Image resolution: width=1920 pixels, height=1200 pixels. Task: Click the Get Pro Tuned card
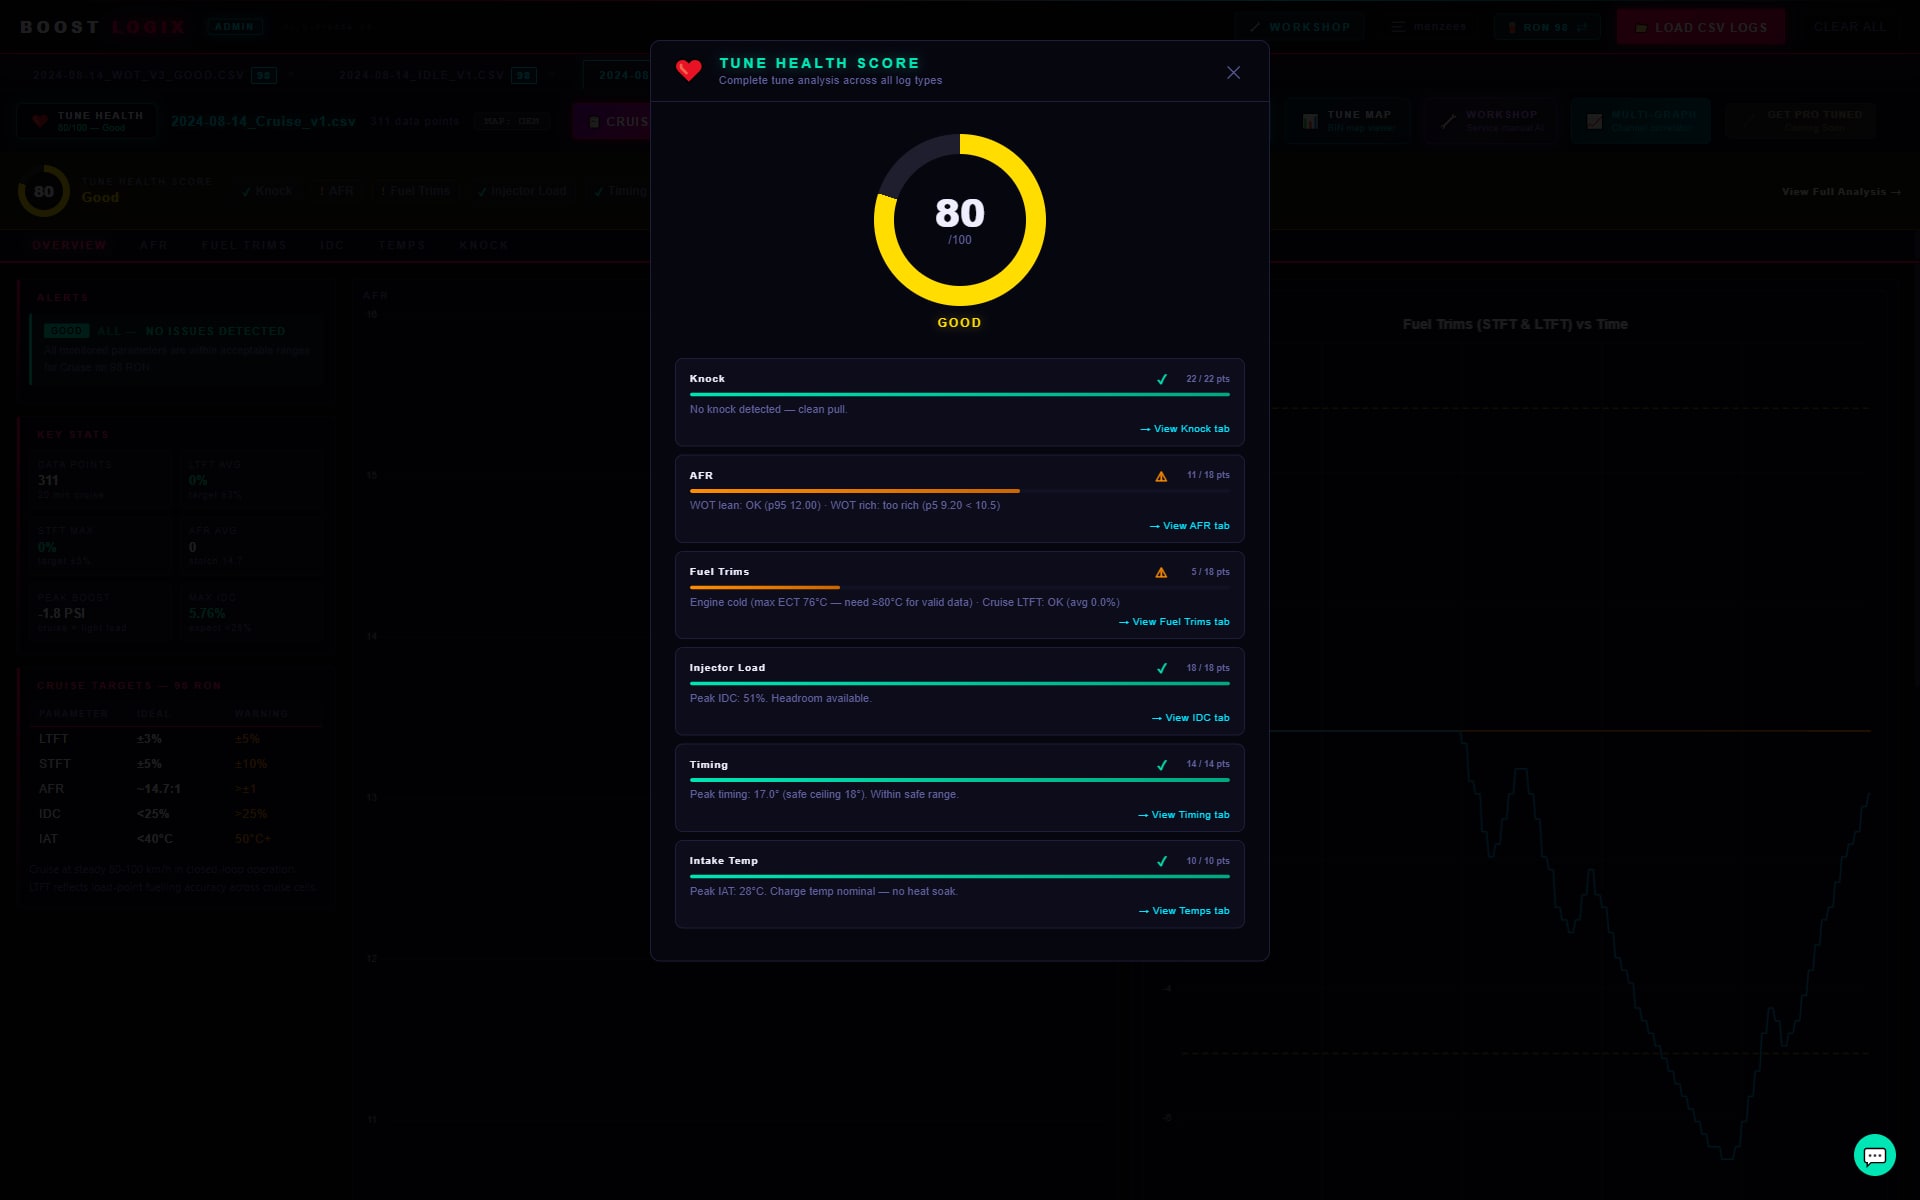(1801, 121)
